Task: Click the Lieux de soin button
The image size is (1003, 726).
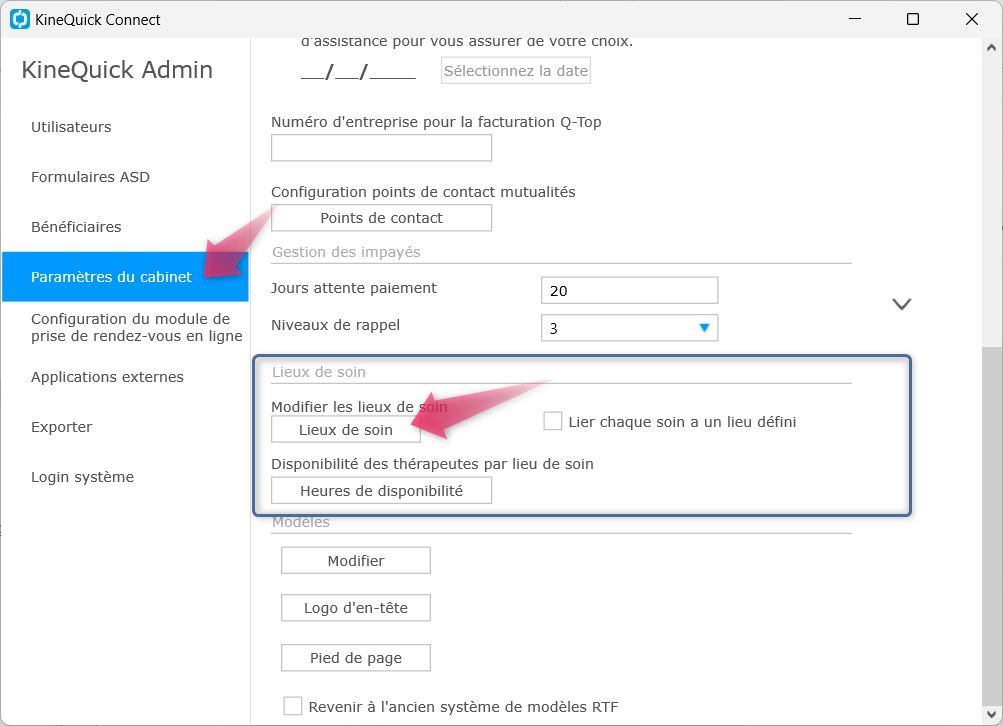Action: tap(345, 430)
